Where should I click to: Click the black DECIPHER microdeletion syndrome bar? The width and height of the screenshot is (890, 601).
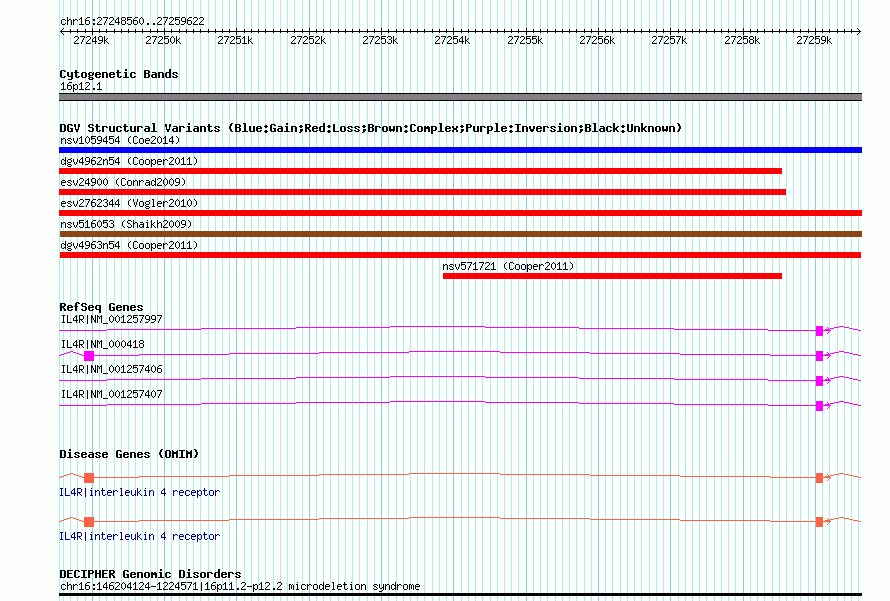tap(460, 594)
